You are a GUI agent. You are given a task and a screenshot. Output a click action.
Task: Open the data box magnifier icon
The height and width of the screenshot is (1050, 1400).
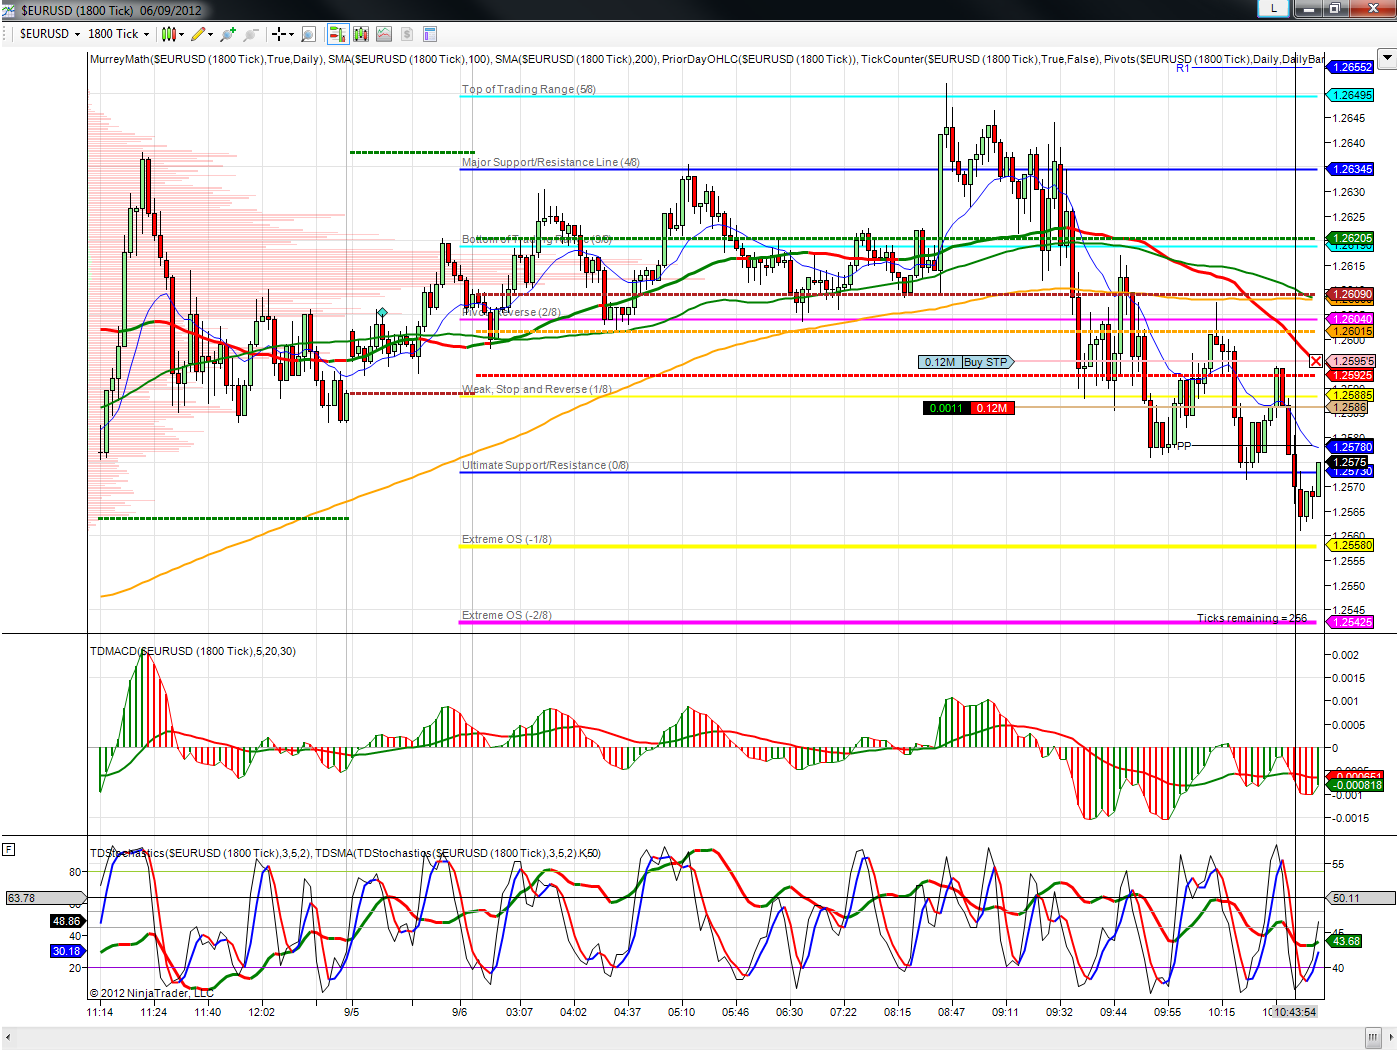(308, 34)
